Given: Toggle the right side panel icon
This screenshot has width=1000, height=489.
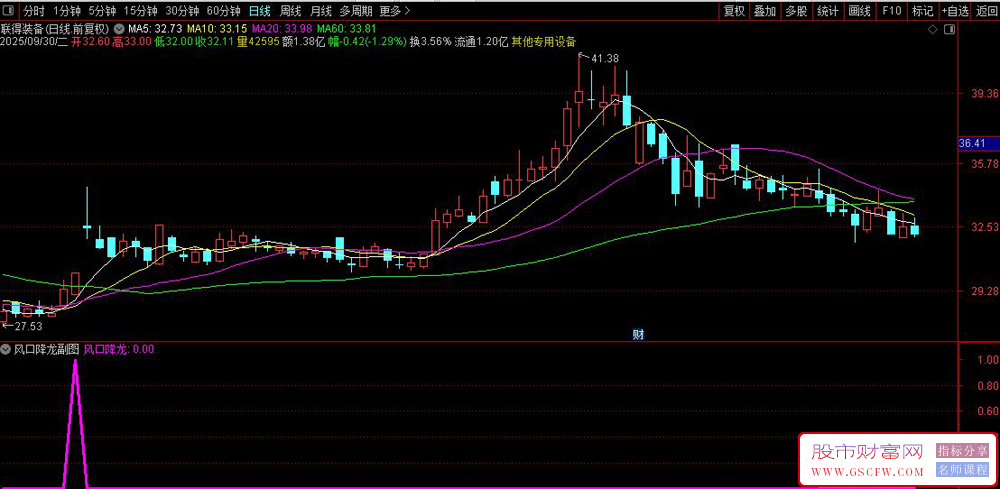Looking at the screenshot, I should 950,29.
